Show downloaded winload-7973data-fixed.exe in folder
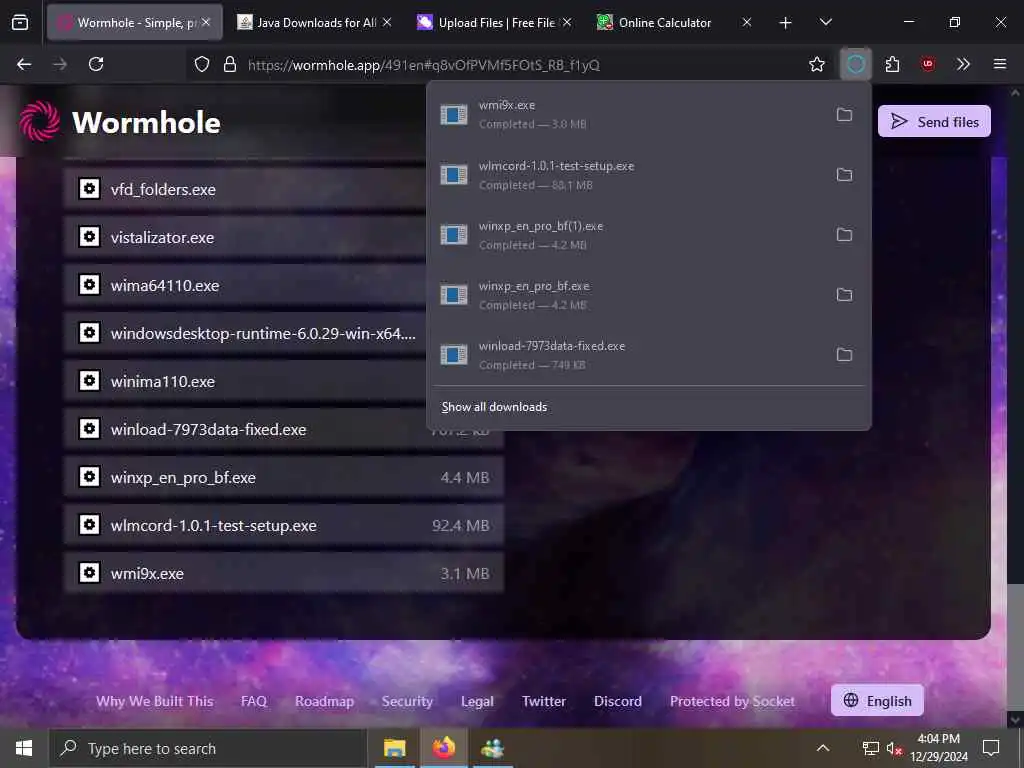Screen dimensions: 1024x768 [x=844, y=355]
